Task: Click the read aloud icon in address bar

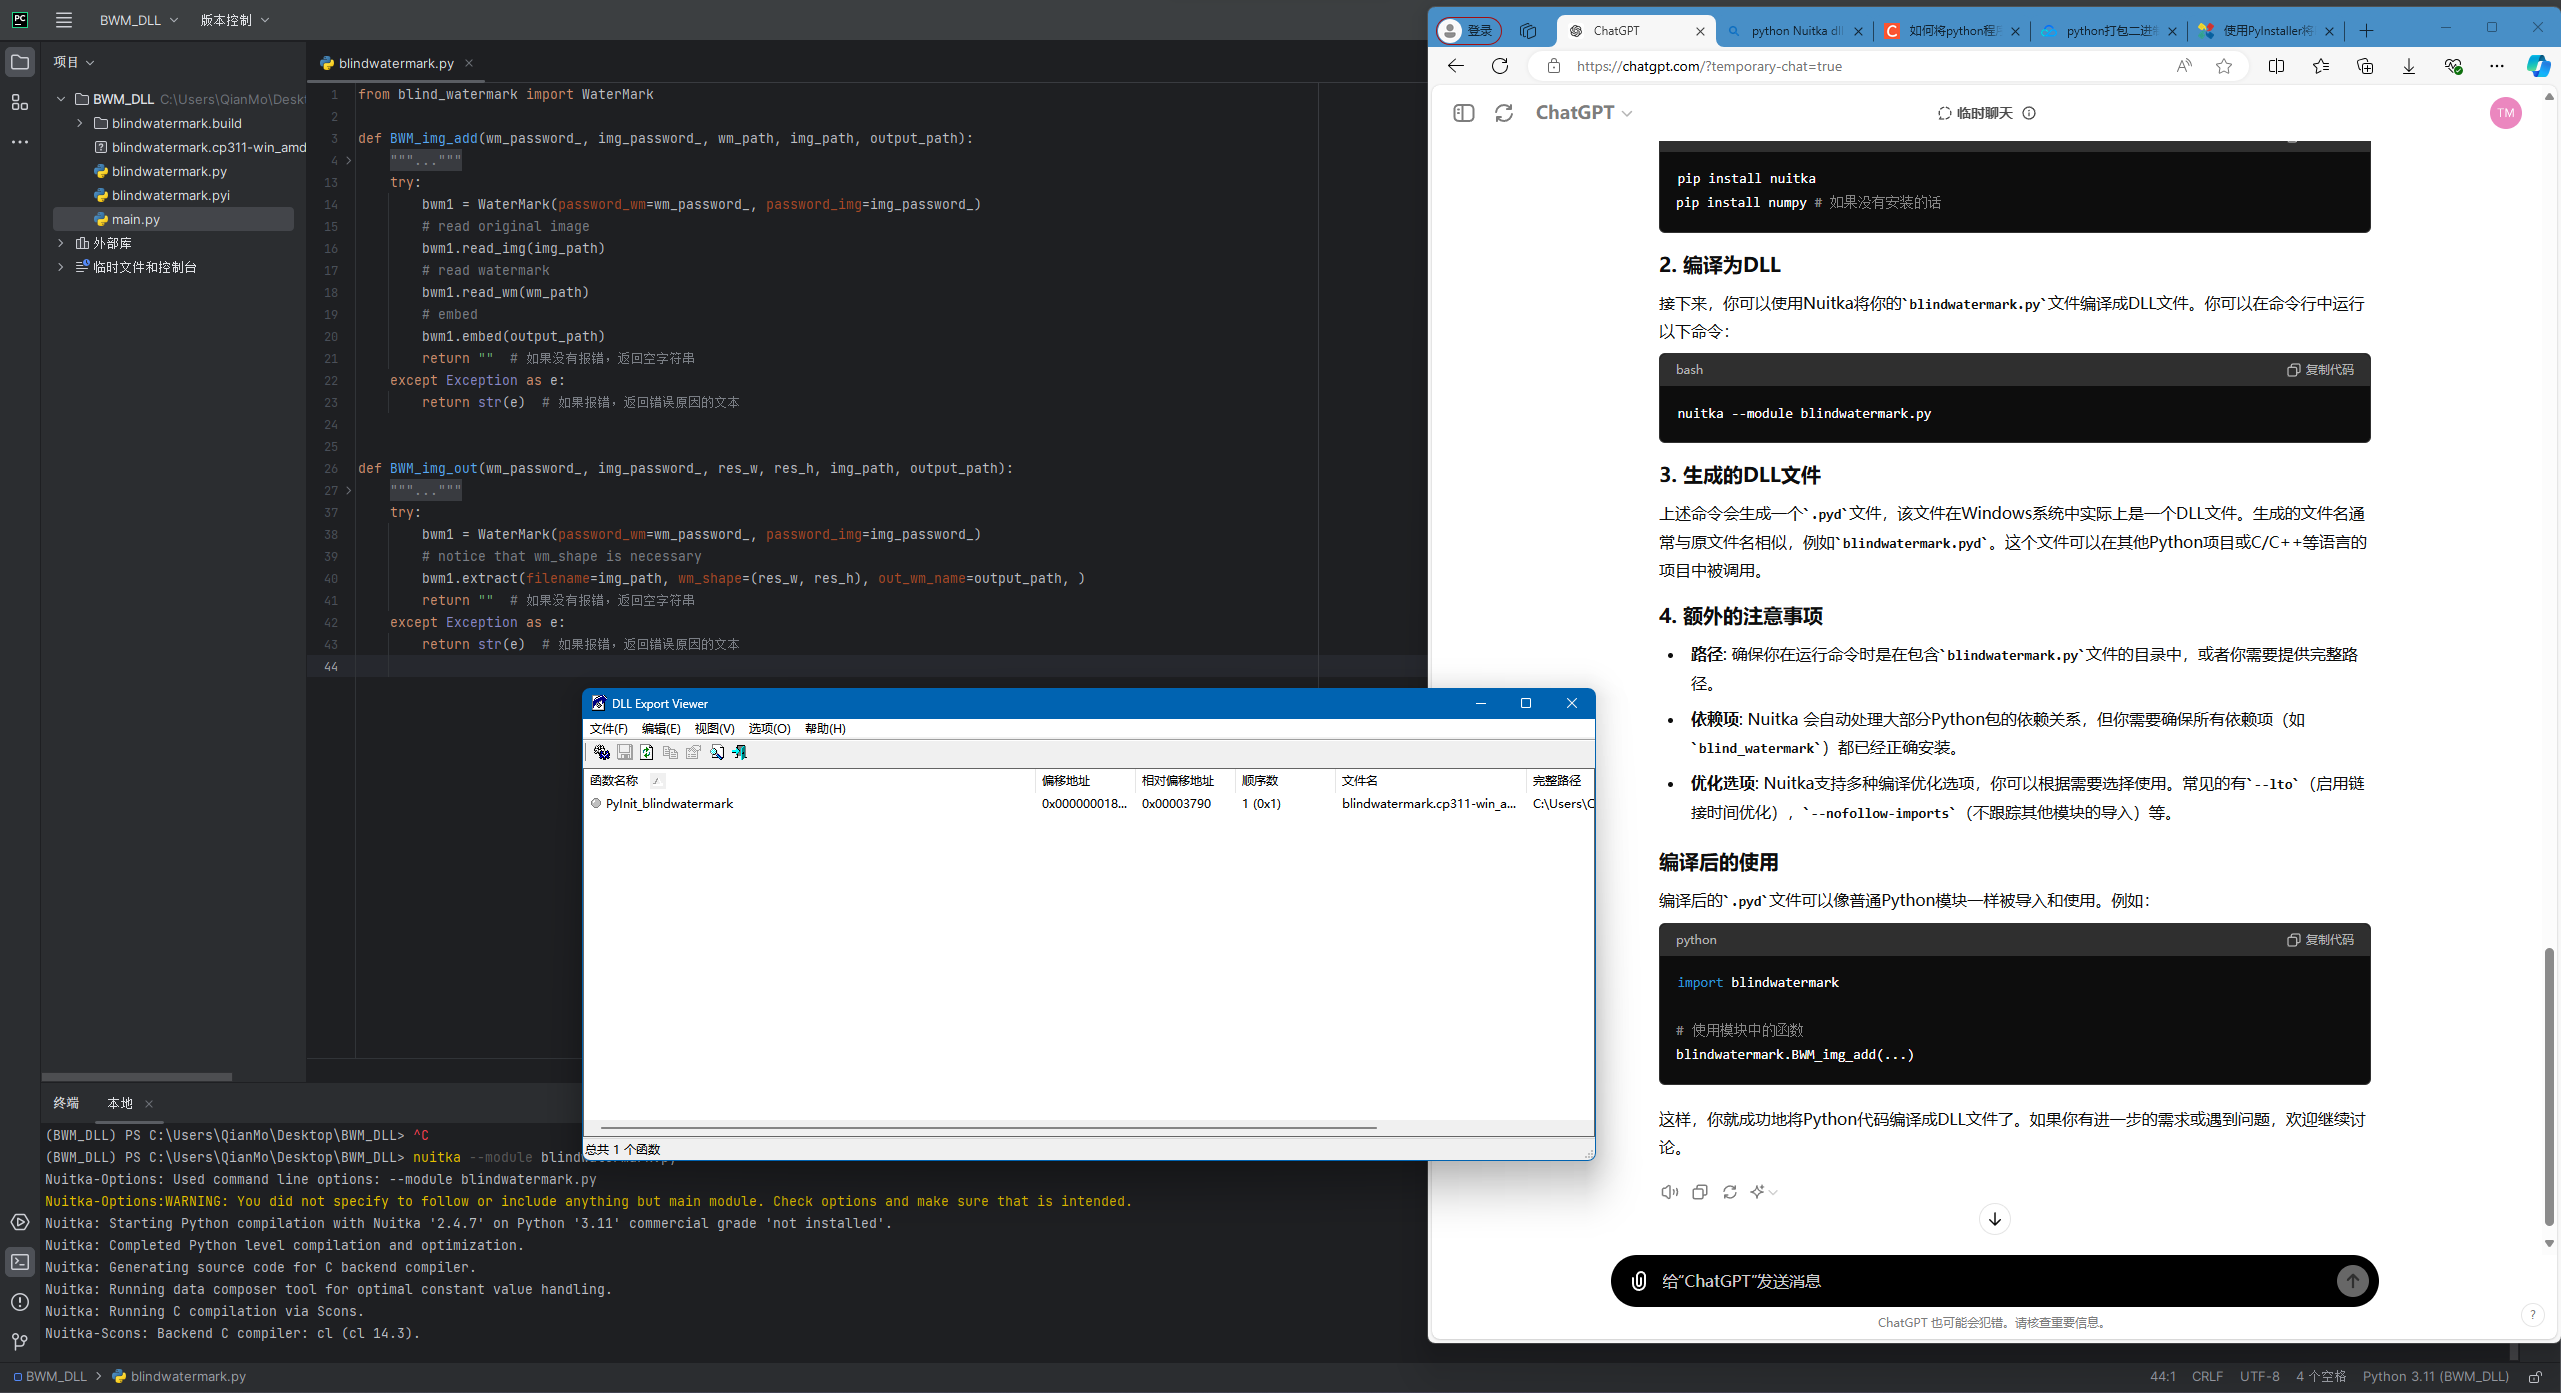Action: (x=2184, y=66)
